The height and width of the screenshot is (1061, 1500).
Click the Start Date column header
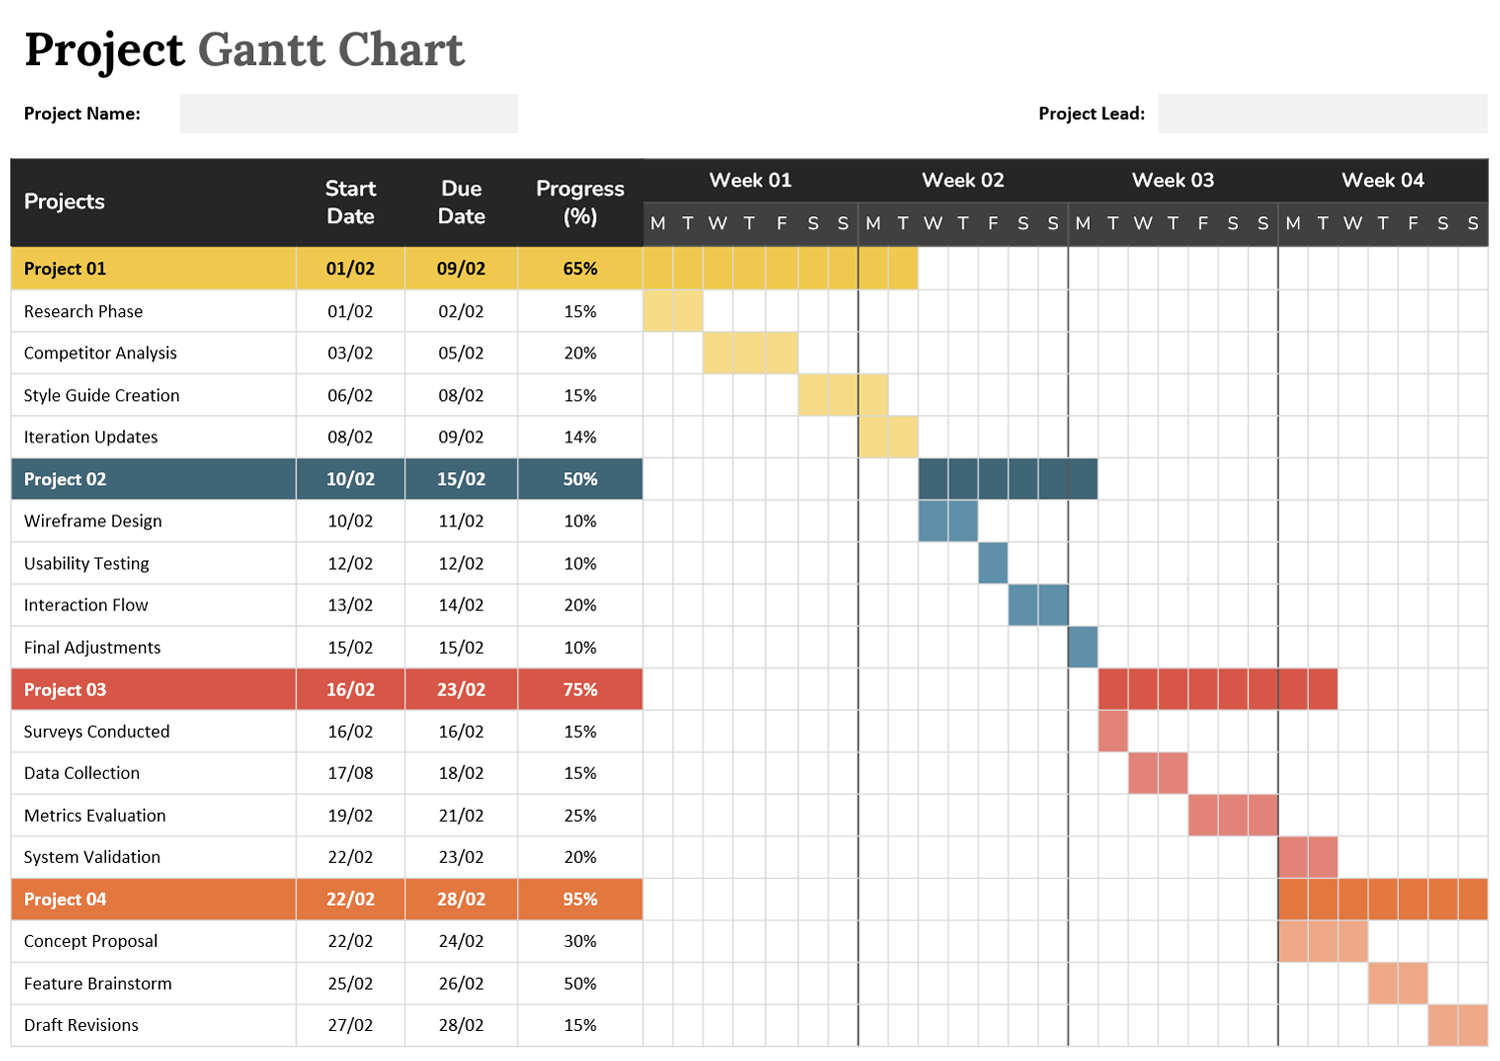[350, 201]
